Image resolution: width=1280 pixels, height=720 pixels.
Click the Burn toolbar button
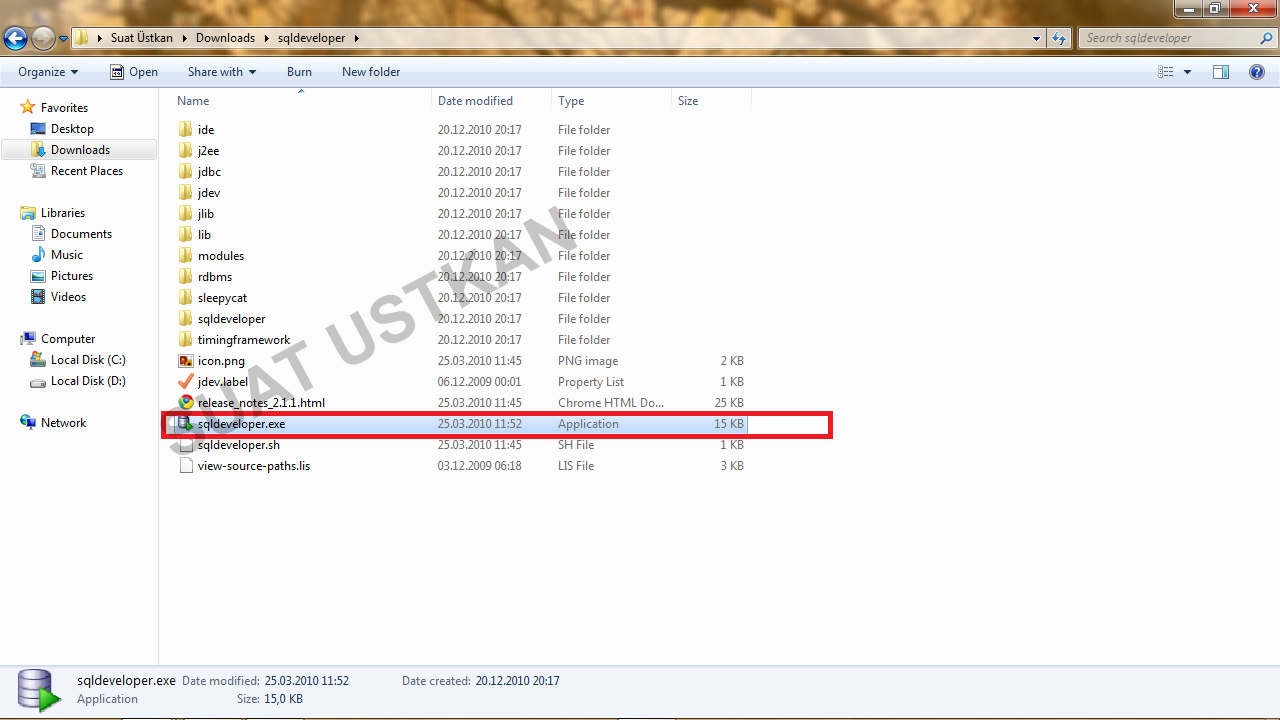tap(299, 72)
